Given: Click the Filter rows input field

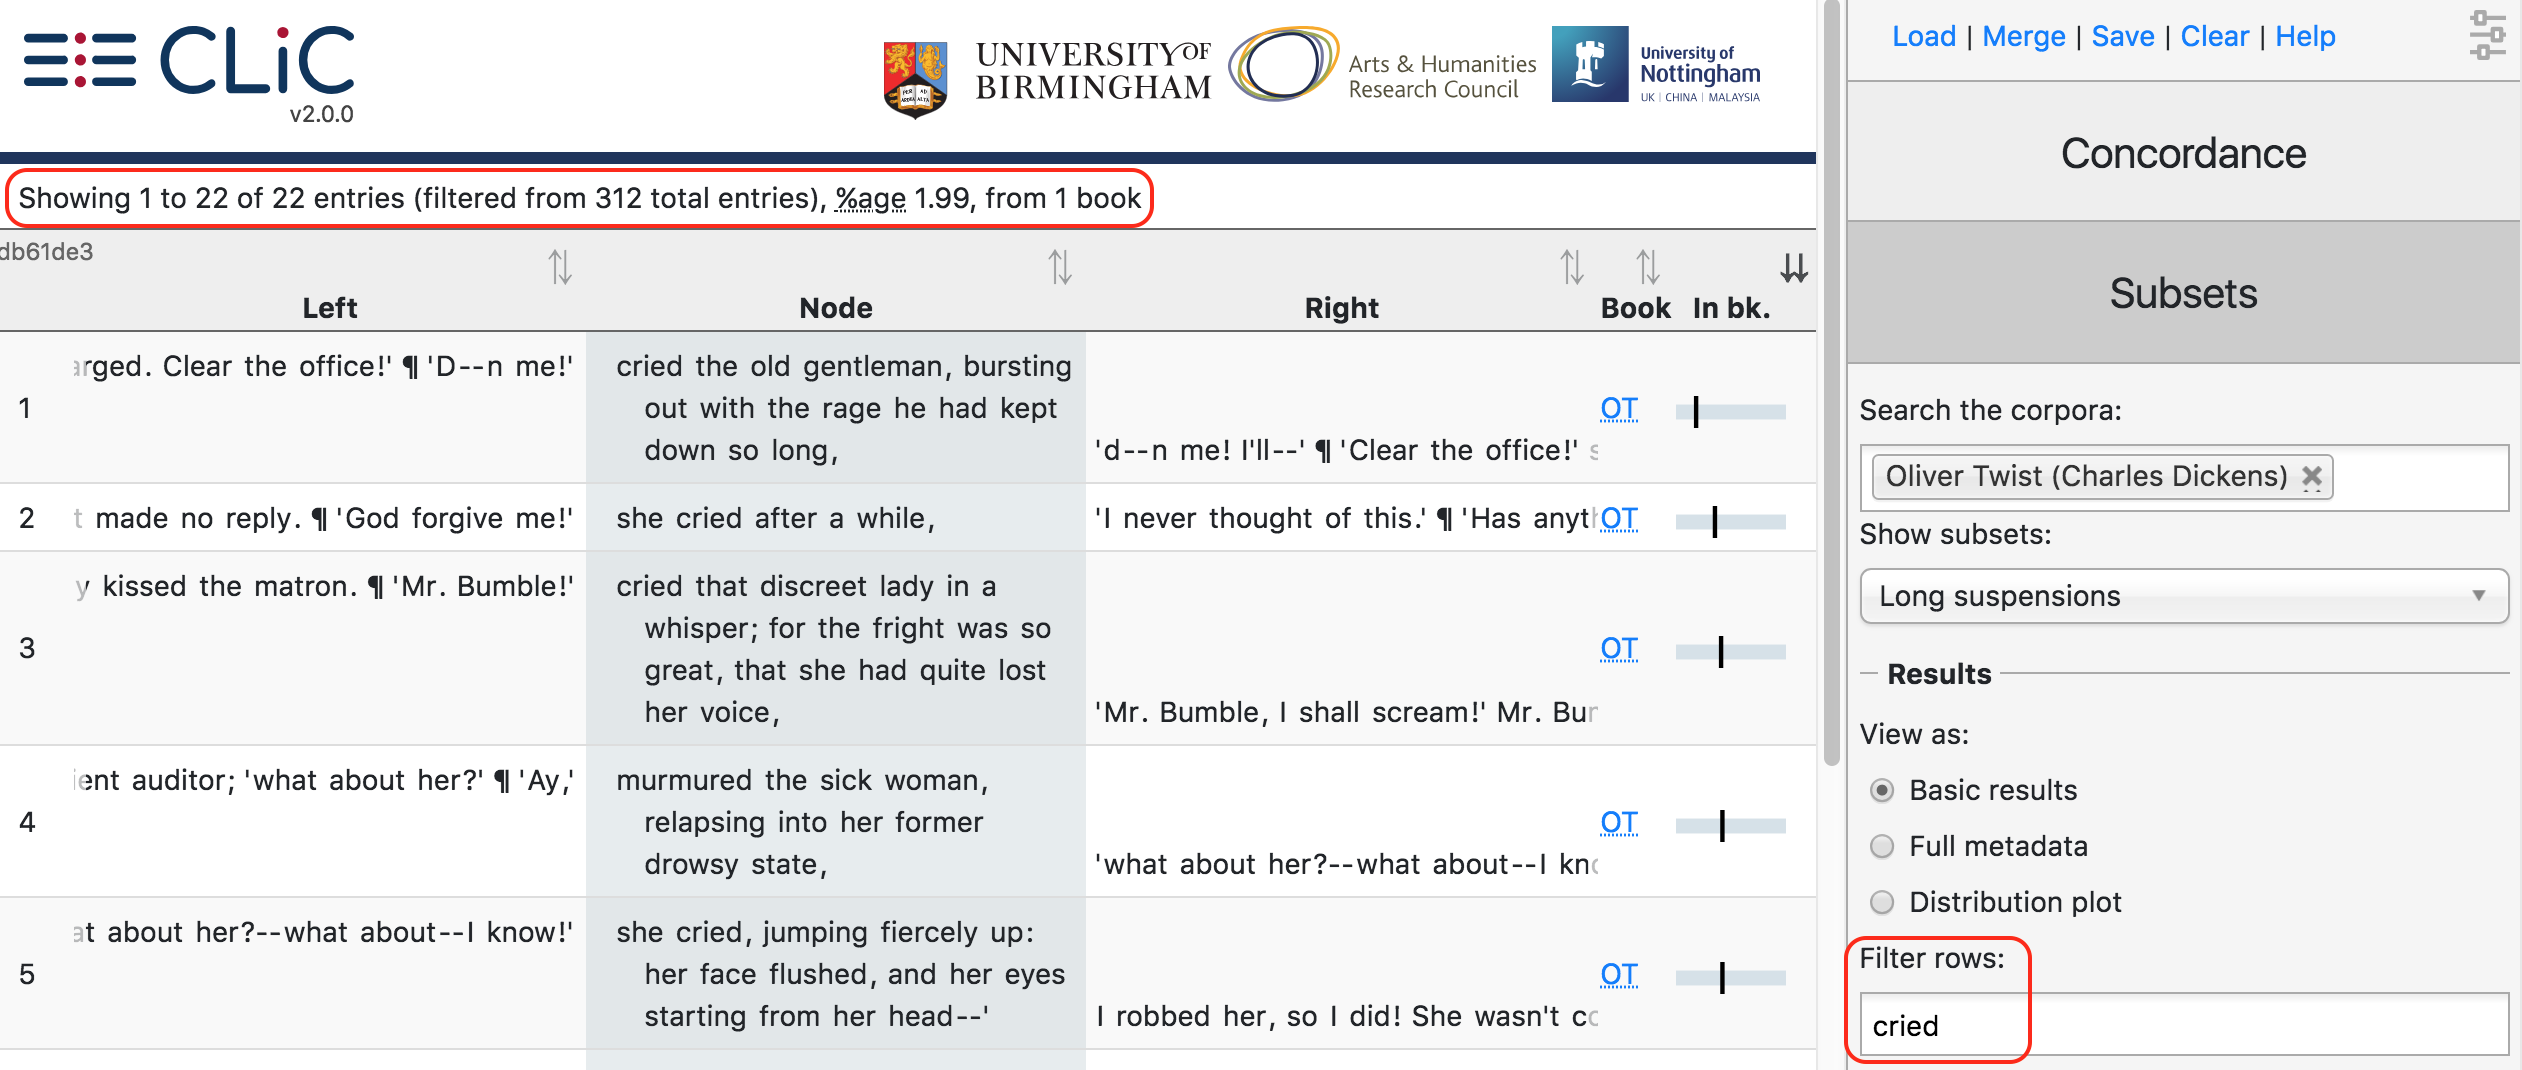Looking at the screenshot, I should pos(2184,1025).
